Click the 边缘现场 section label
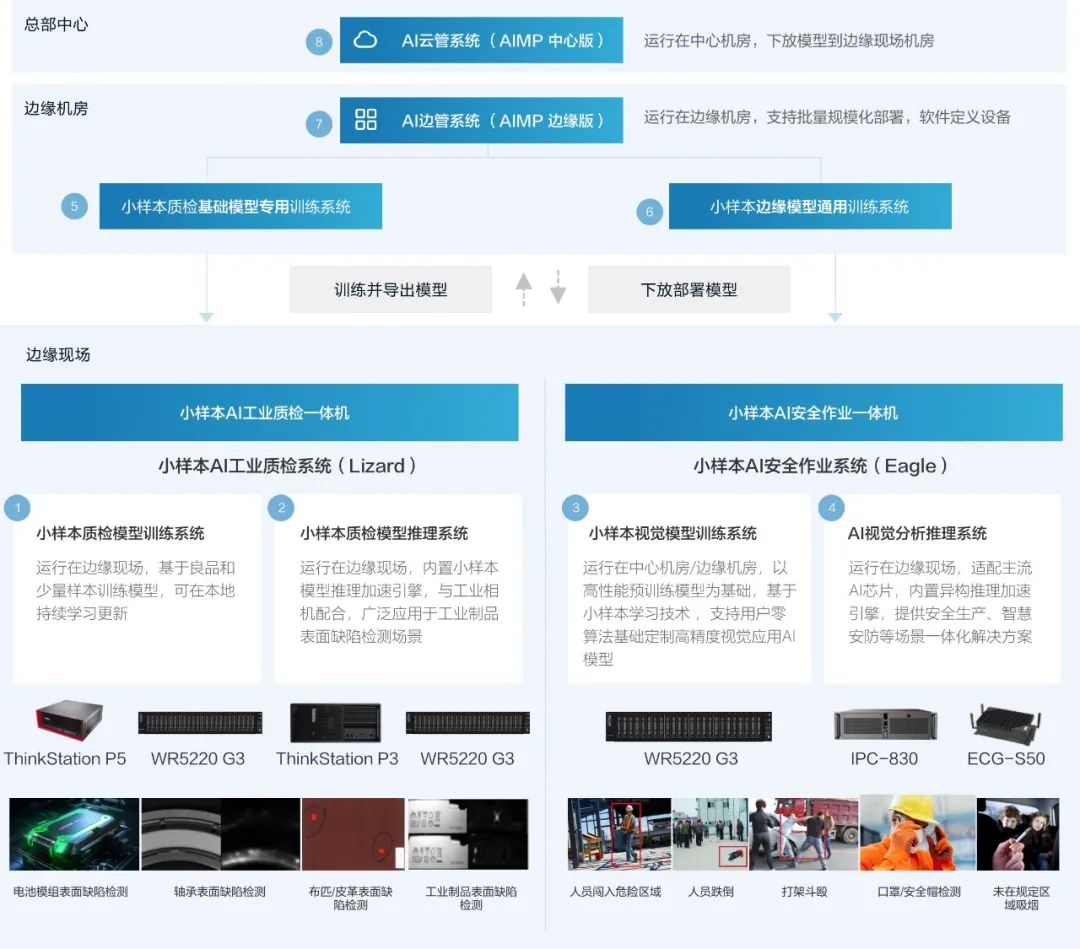Viewport: 1080px width, 949px height. point(58,355)
